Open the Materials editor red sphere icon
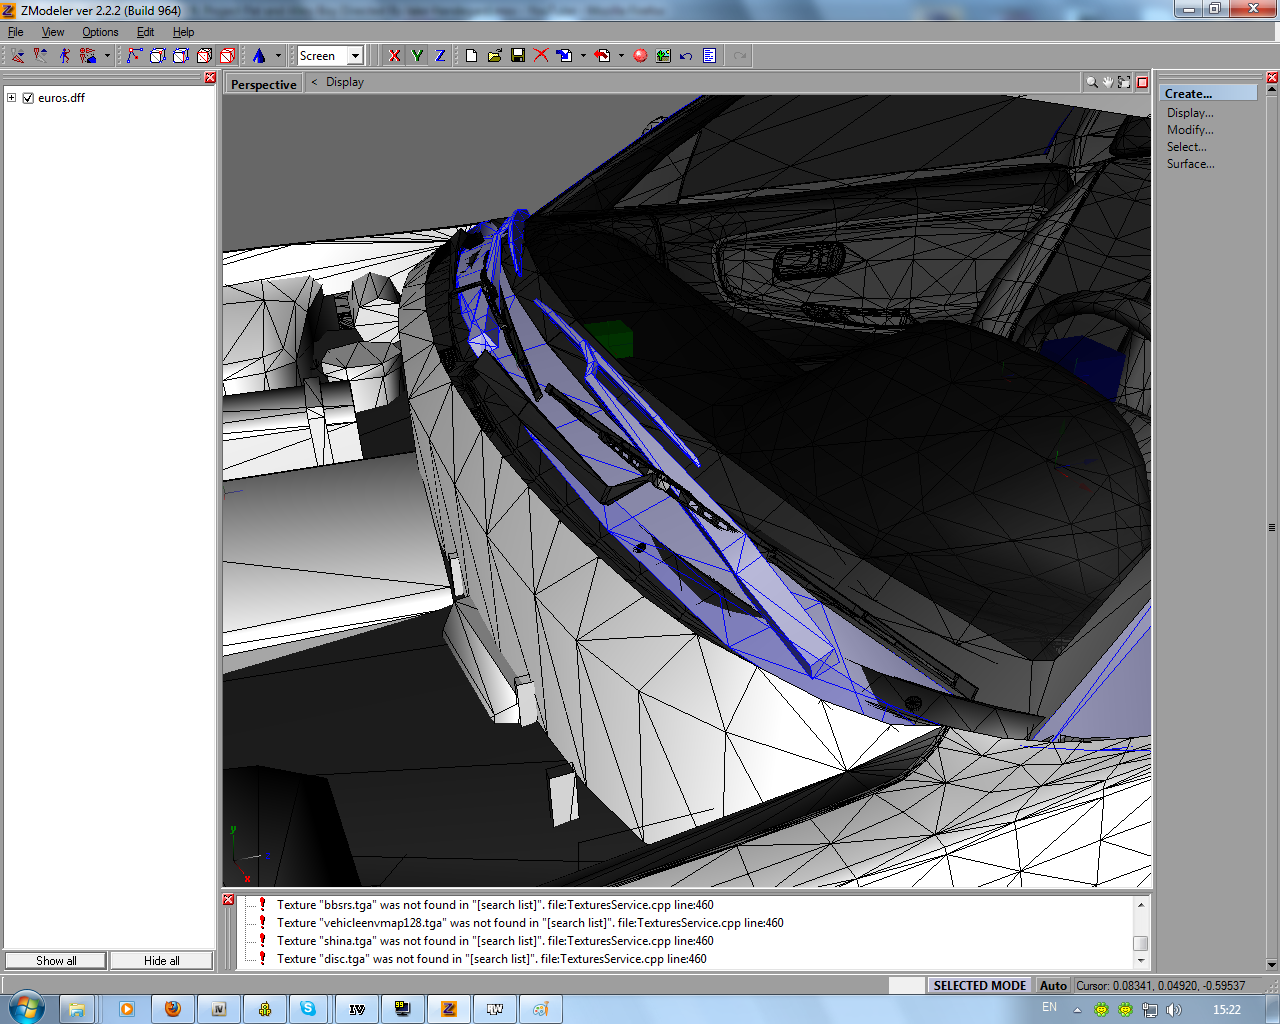 [640, 56]
